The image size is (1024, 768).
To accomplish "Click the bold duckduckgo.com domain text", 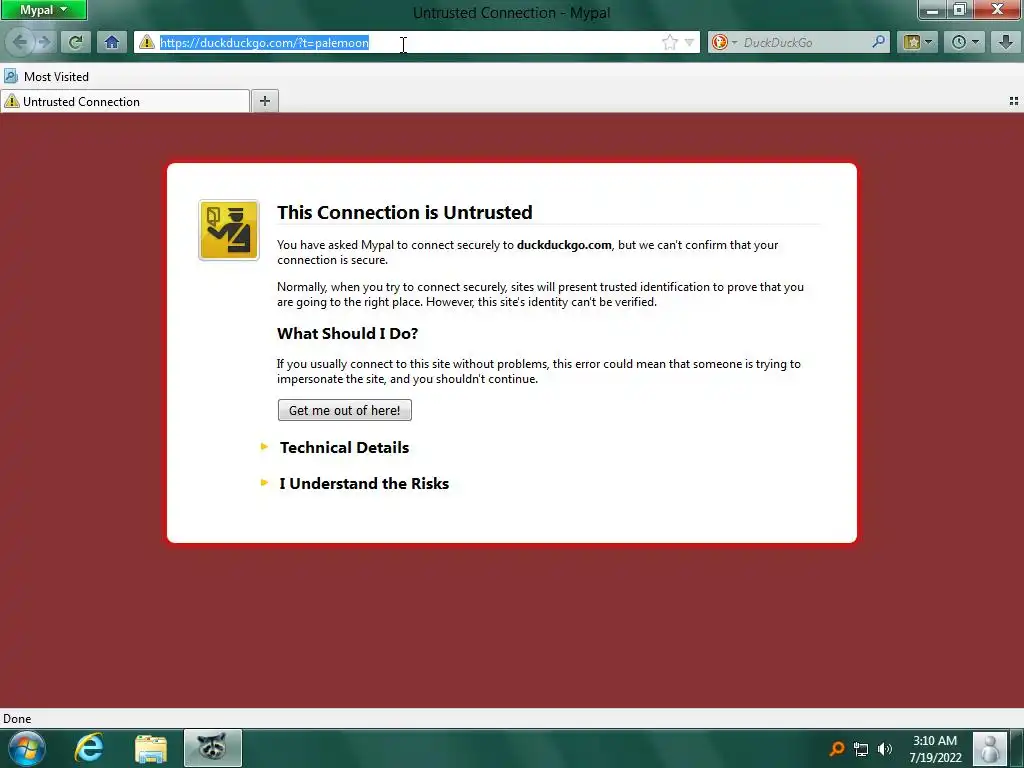I will coord(564,245).
